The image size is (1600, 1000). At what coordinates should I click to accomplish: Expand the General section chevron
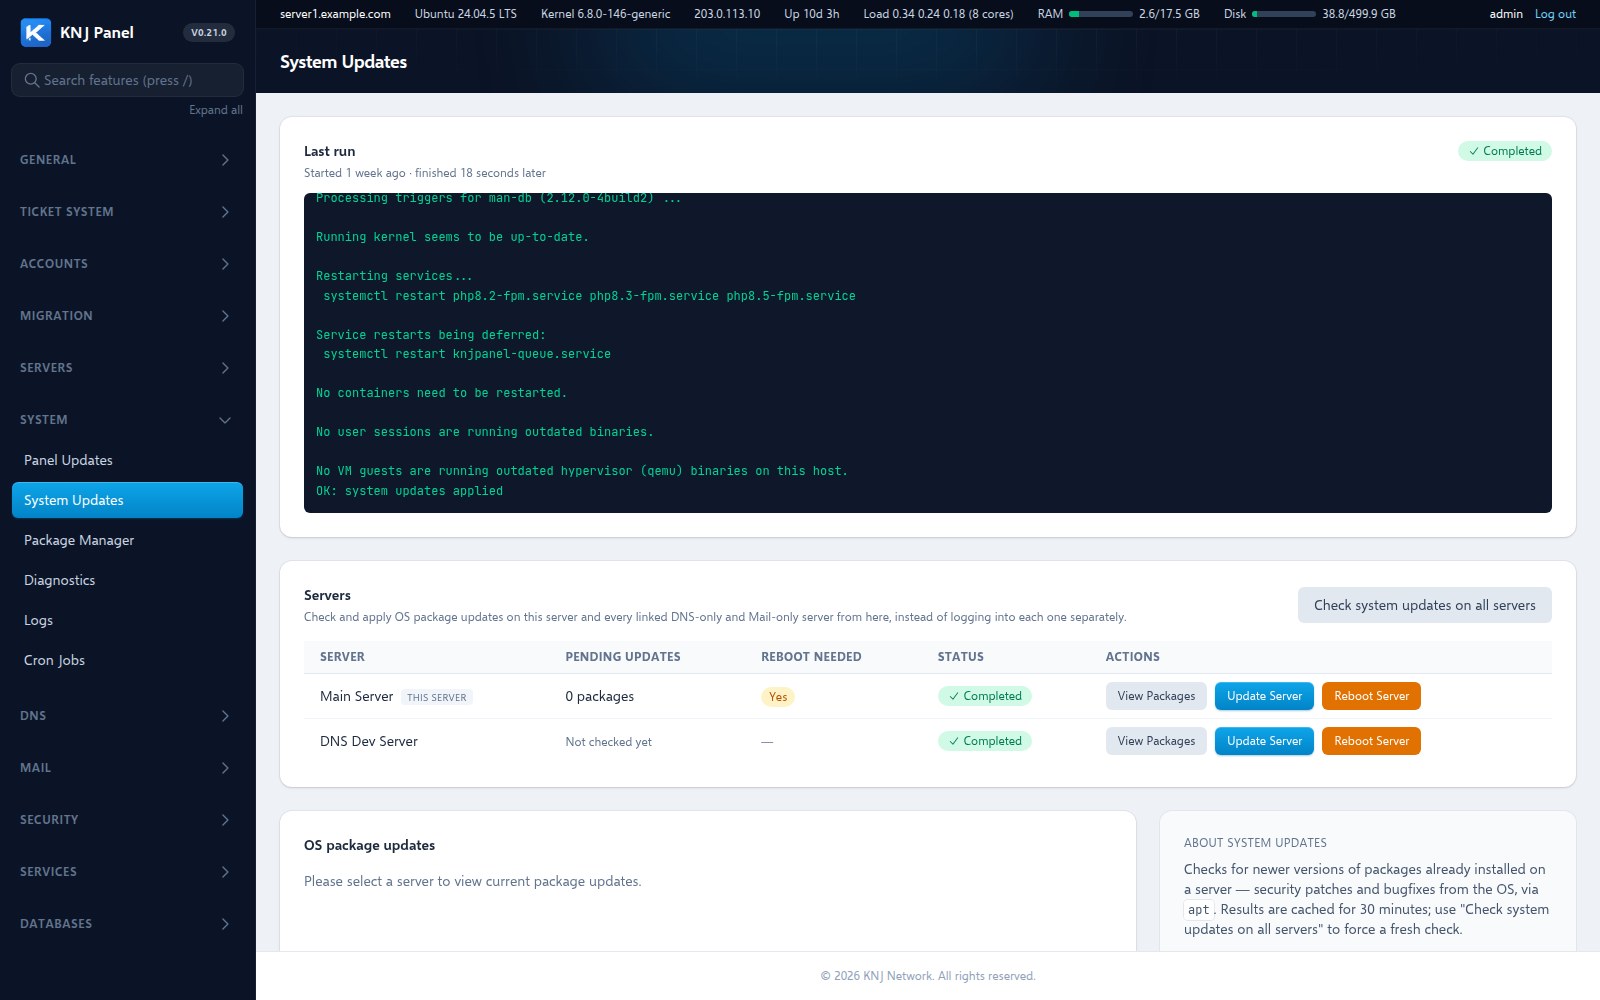pos(225,160)
